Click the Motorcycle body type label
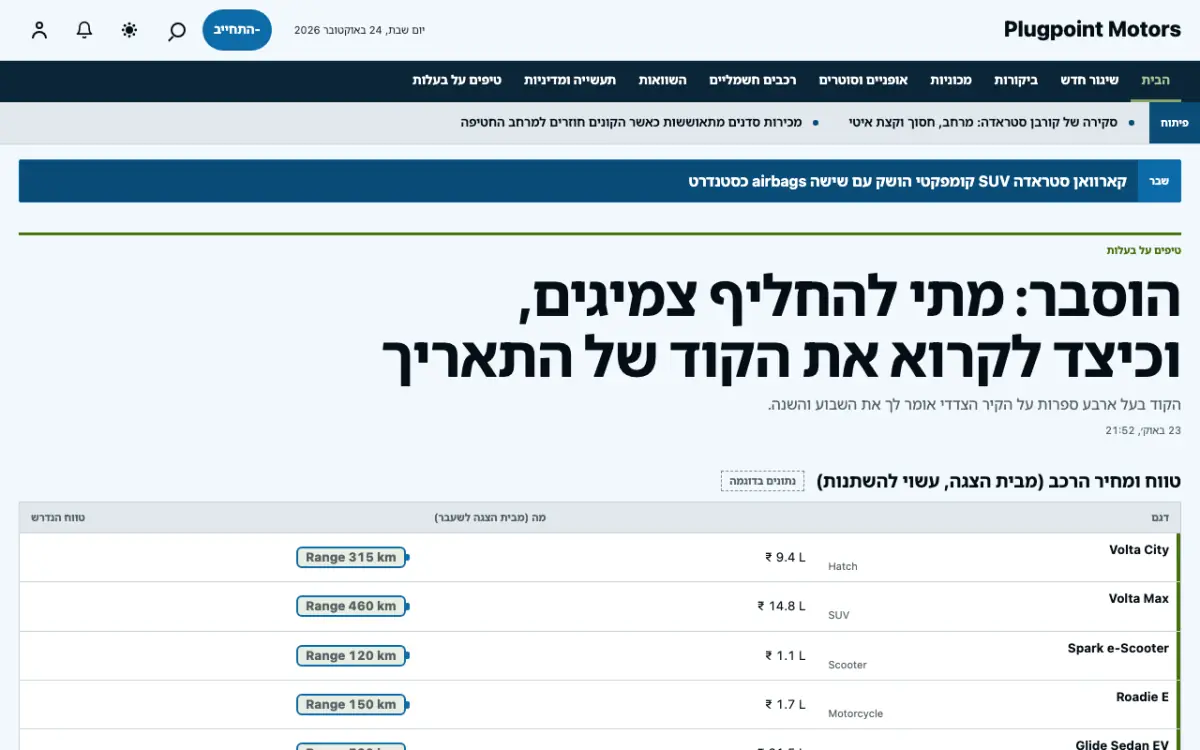Image resolution: width=1200 pixels, height=750 pixels. [x=855, y=714]
